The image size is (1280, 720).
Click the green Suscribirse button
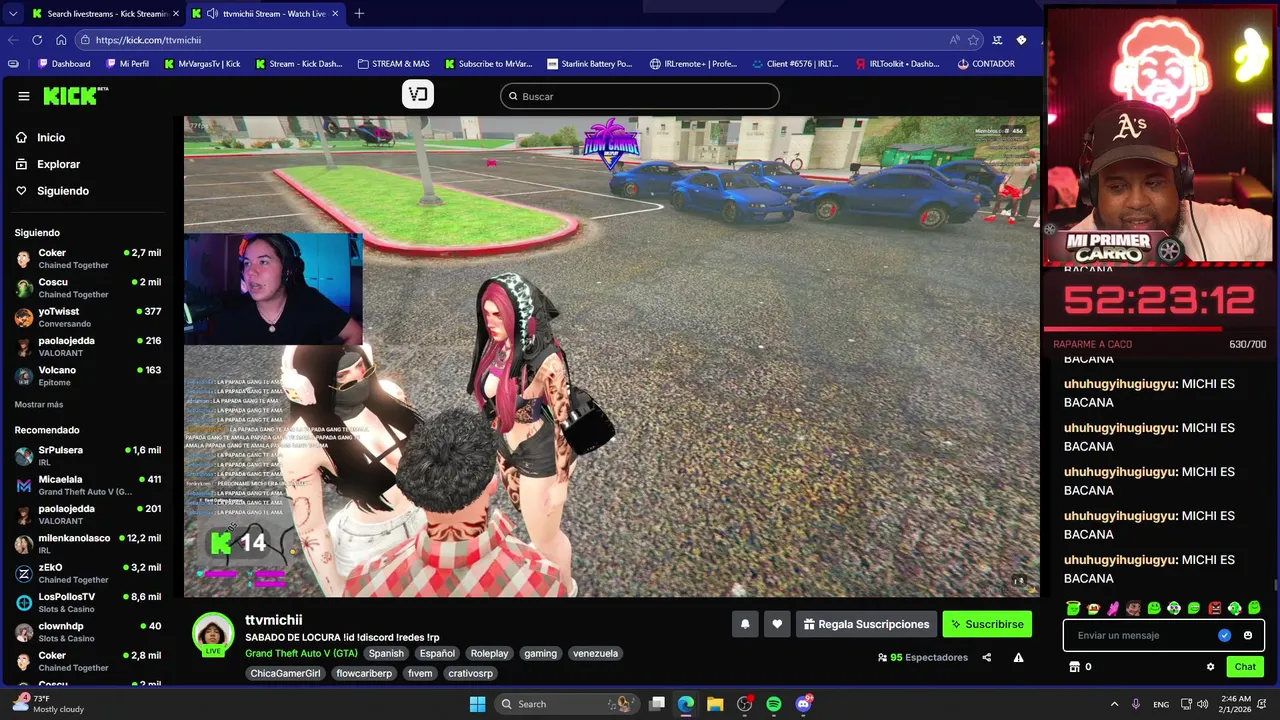987,624
